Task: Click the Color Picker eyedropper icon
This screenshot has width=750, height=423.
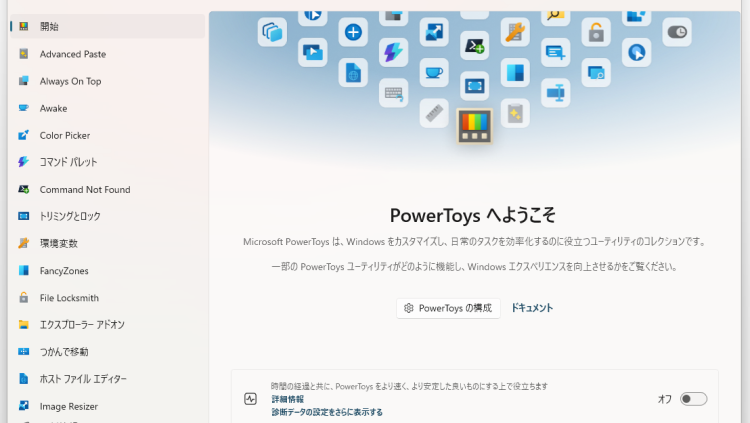Action: 23,135
